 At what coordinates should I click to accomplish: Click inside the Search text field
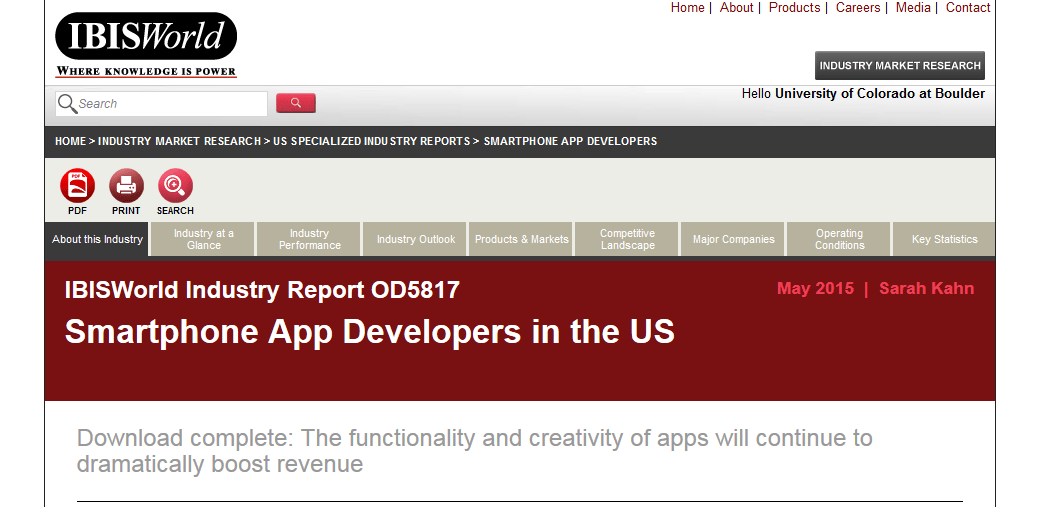[x=161, y=104]
